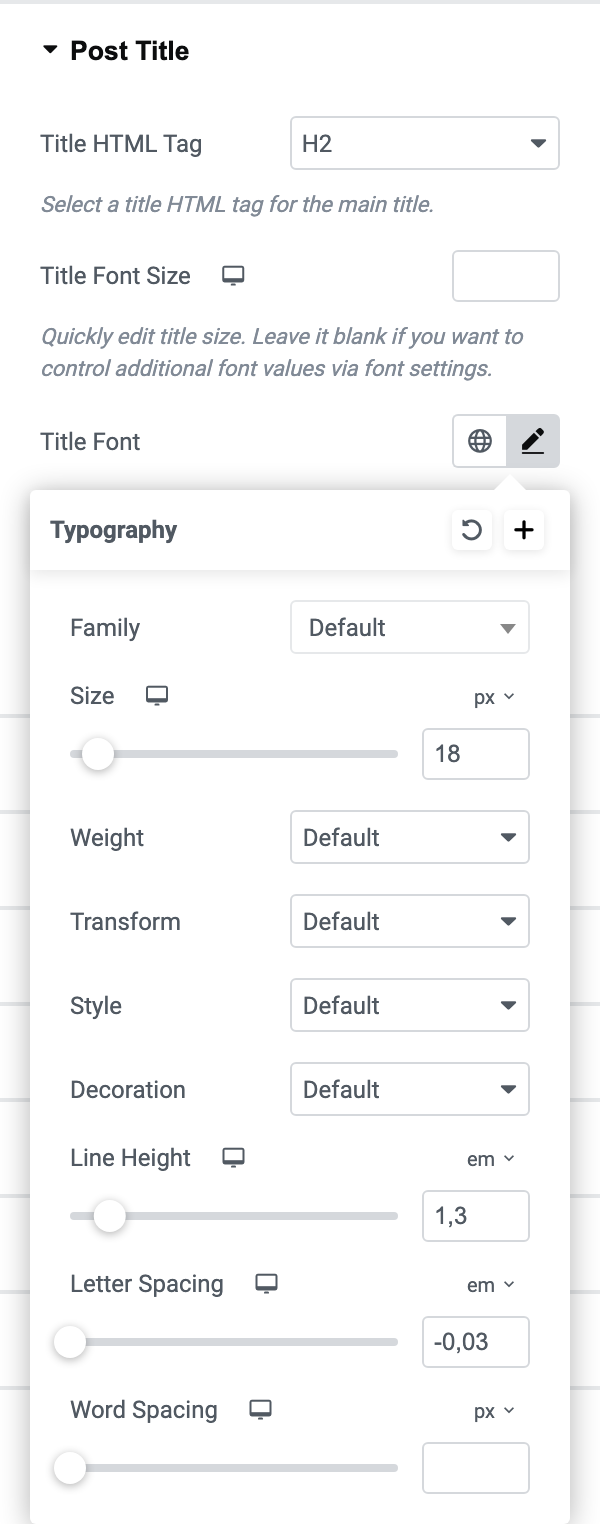This screenshot has height=1524, width=600.
Task: Change the Size unit px selector
Action: (x=494, y=697)
